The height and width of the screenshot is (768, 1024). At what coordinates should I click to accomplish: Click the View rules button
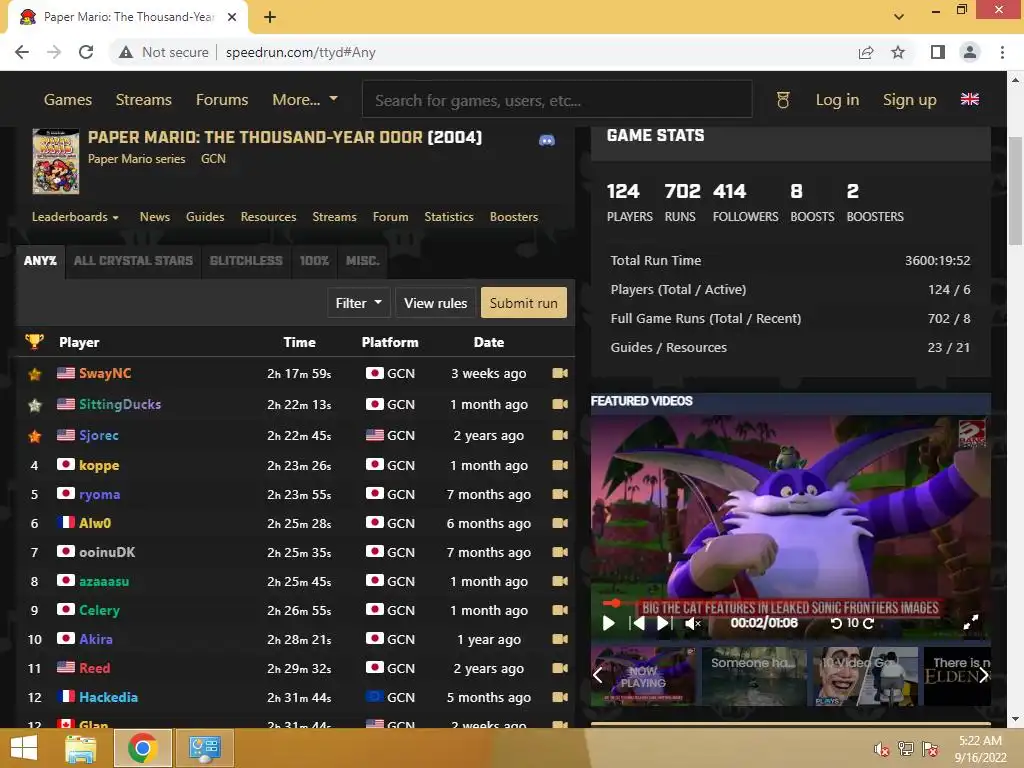436,303
